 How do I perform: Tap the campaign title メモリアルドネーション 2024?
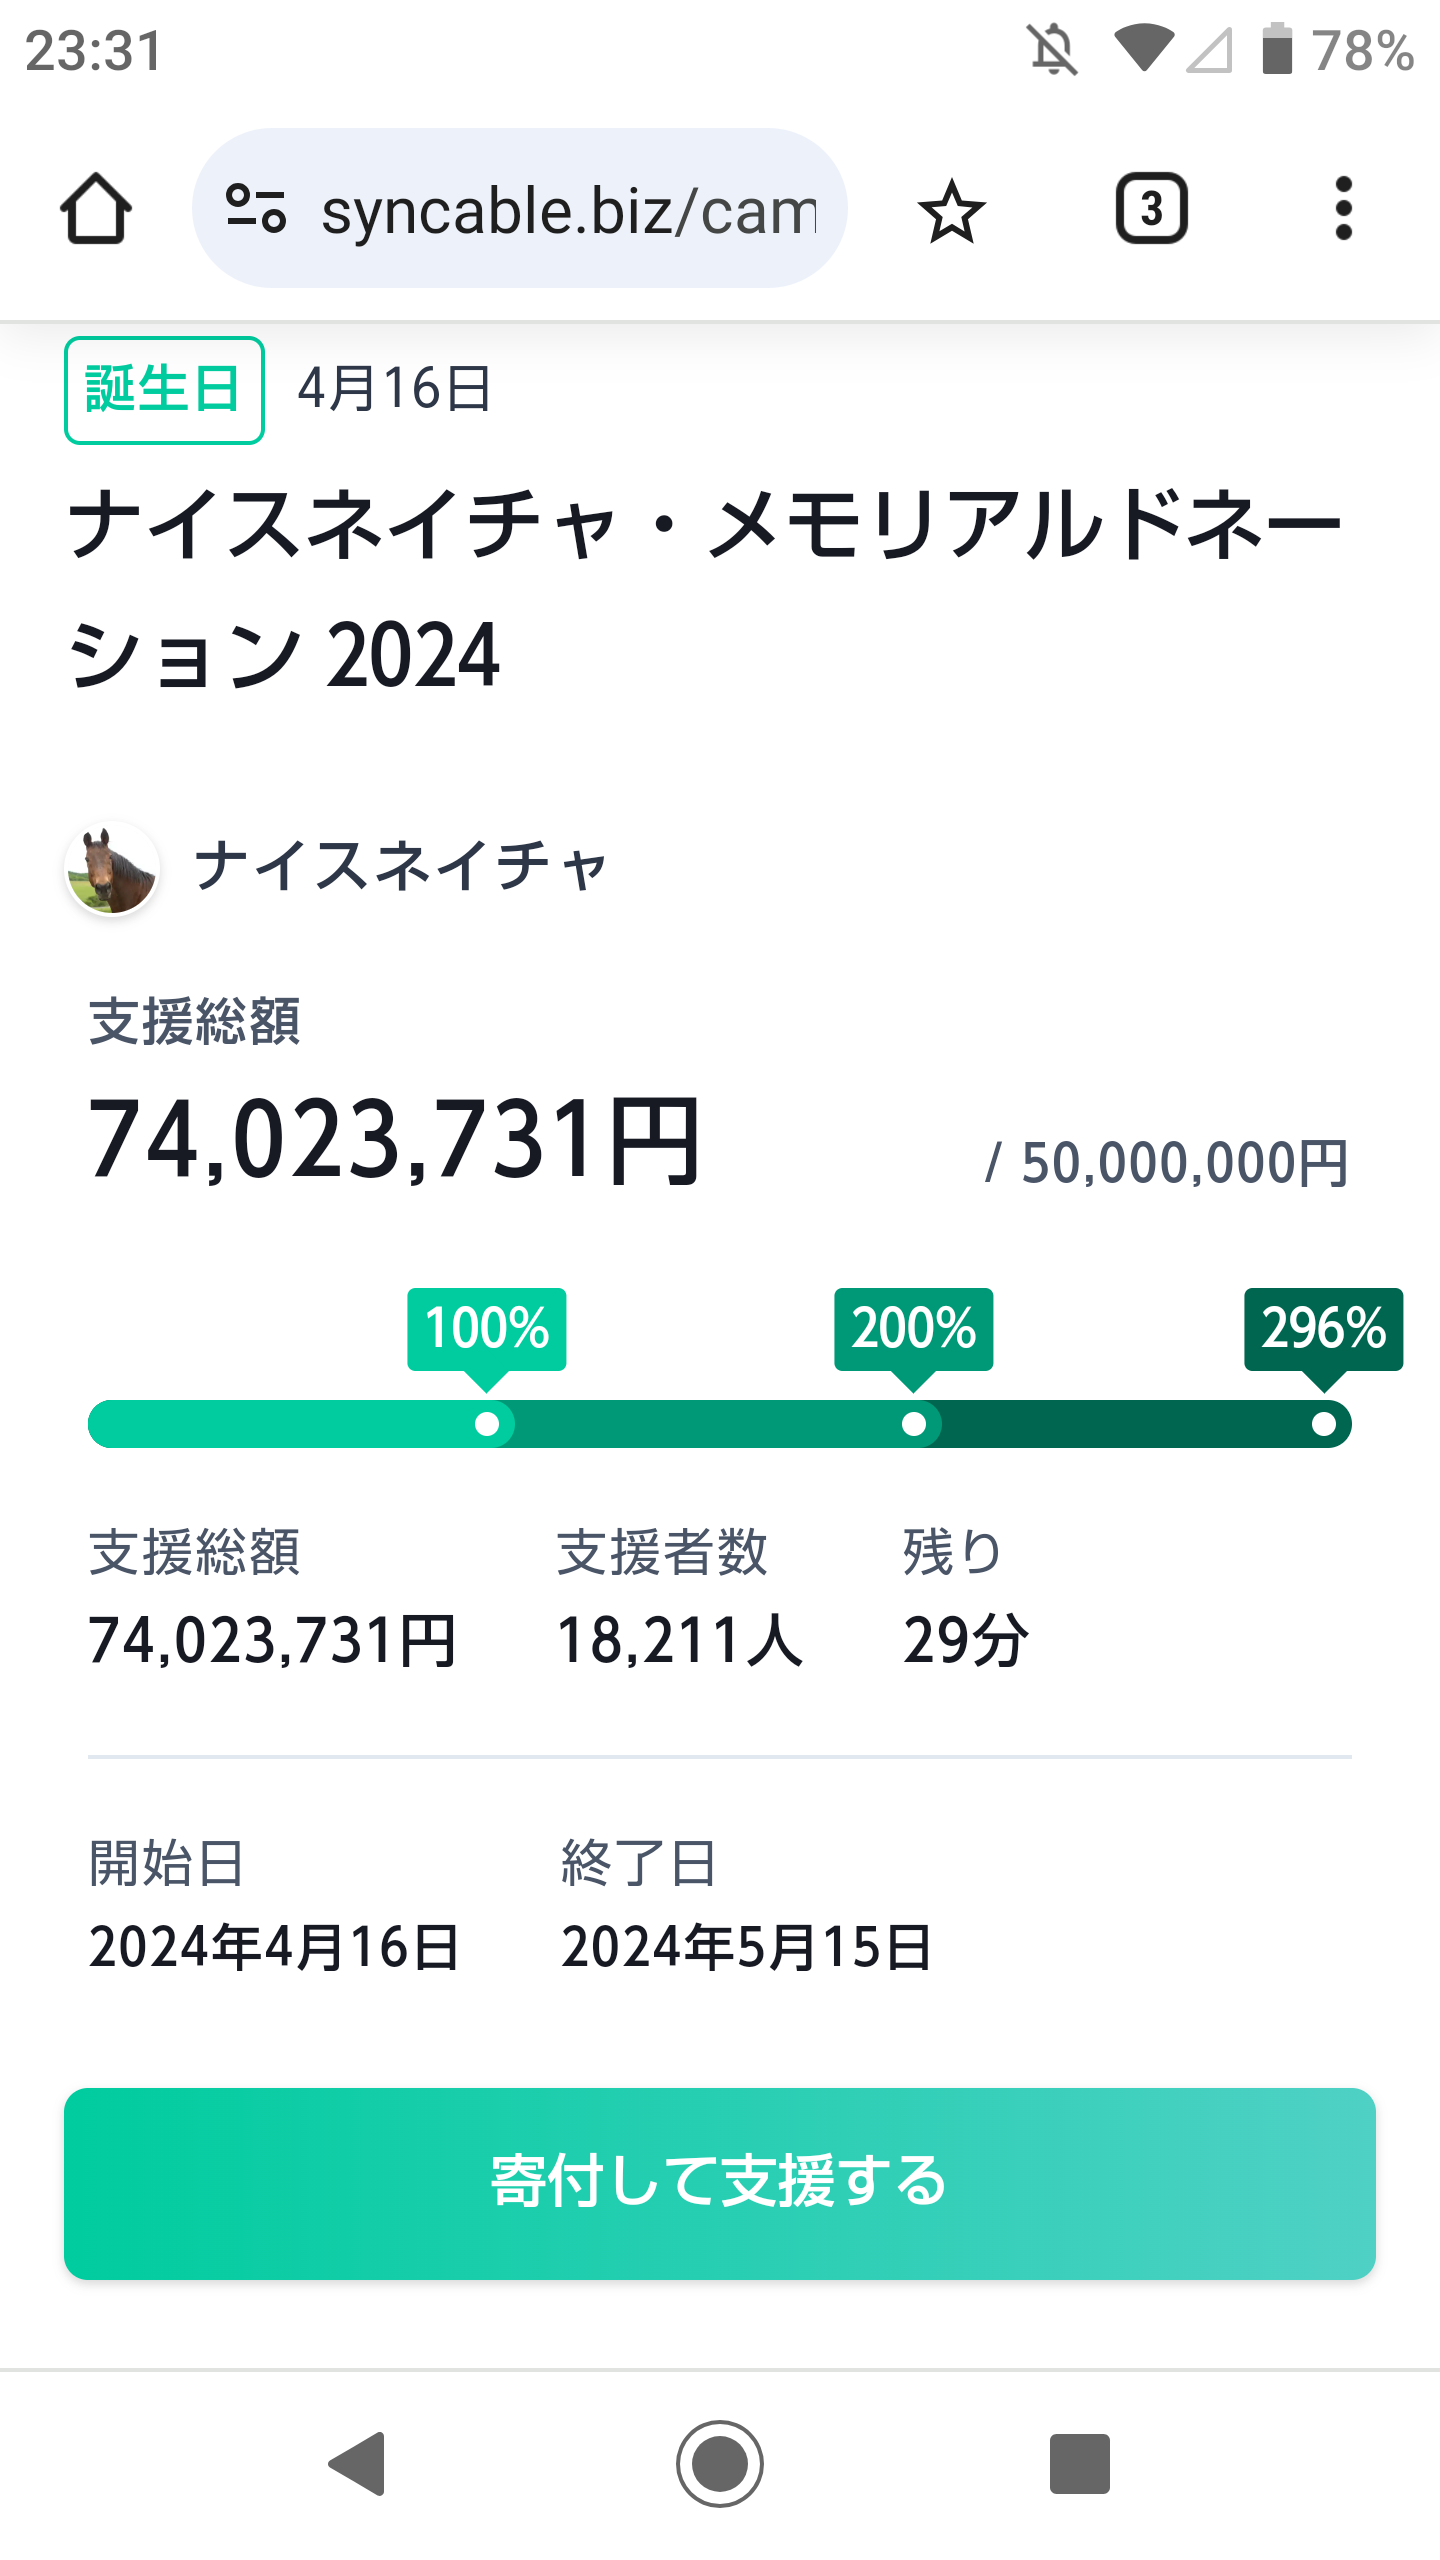point(704,588)
